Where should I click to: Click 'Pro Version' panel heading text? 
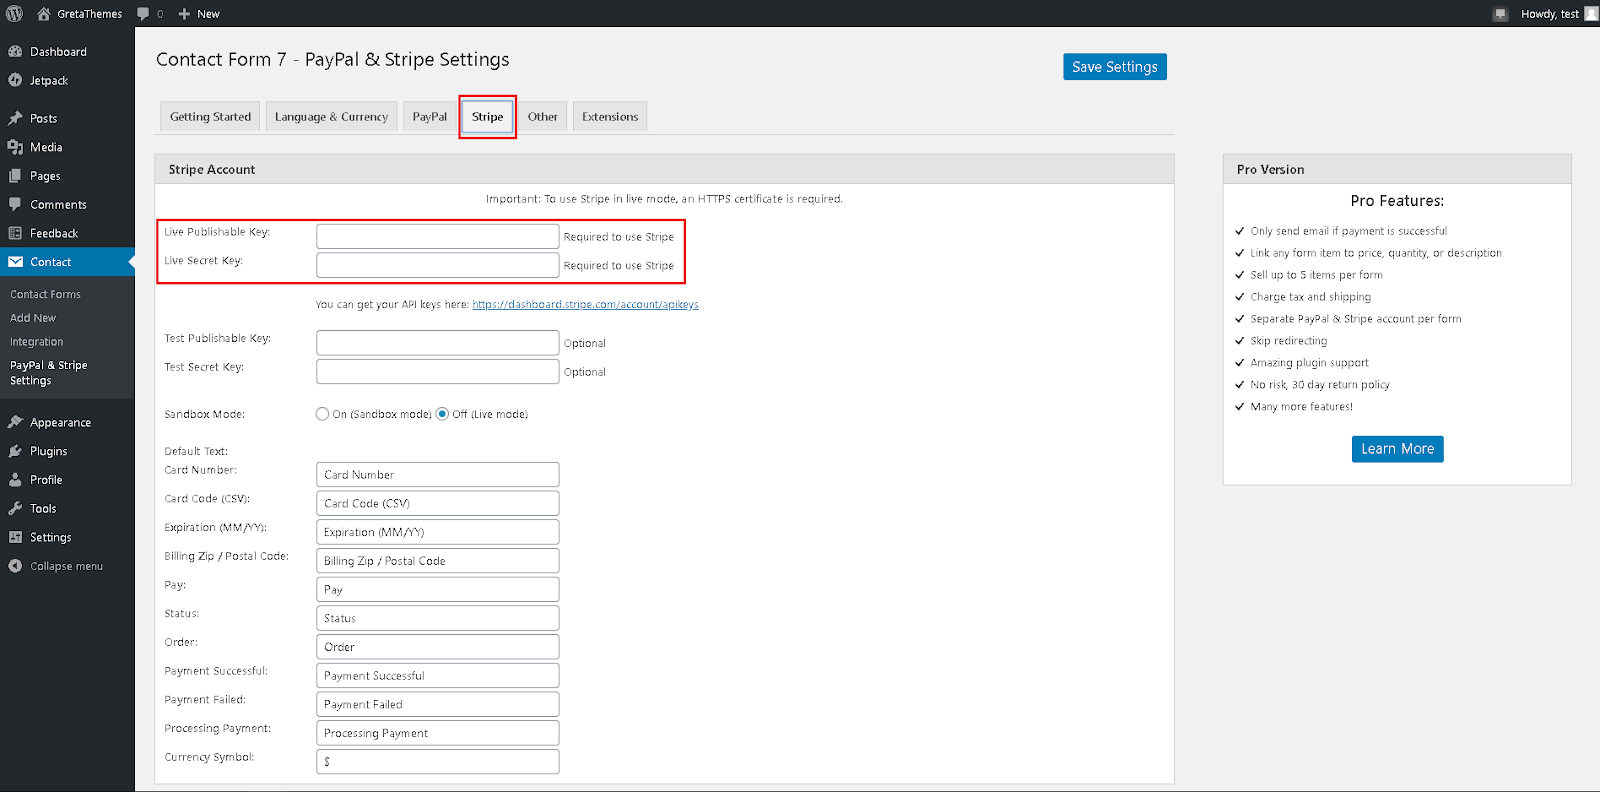[x=1270, y=170]
